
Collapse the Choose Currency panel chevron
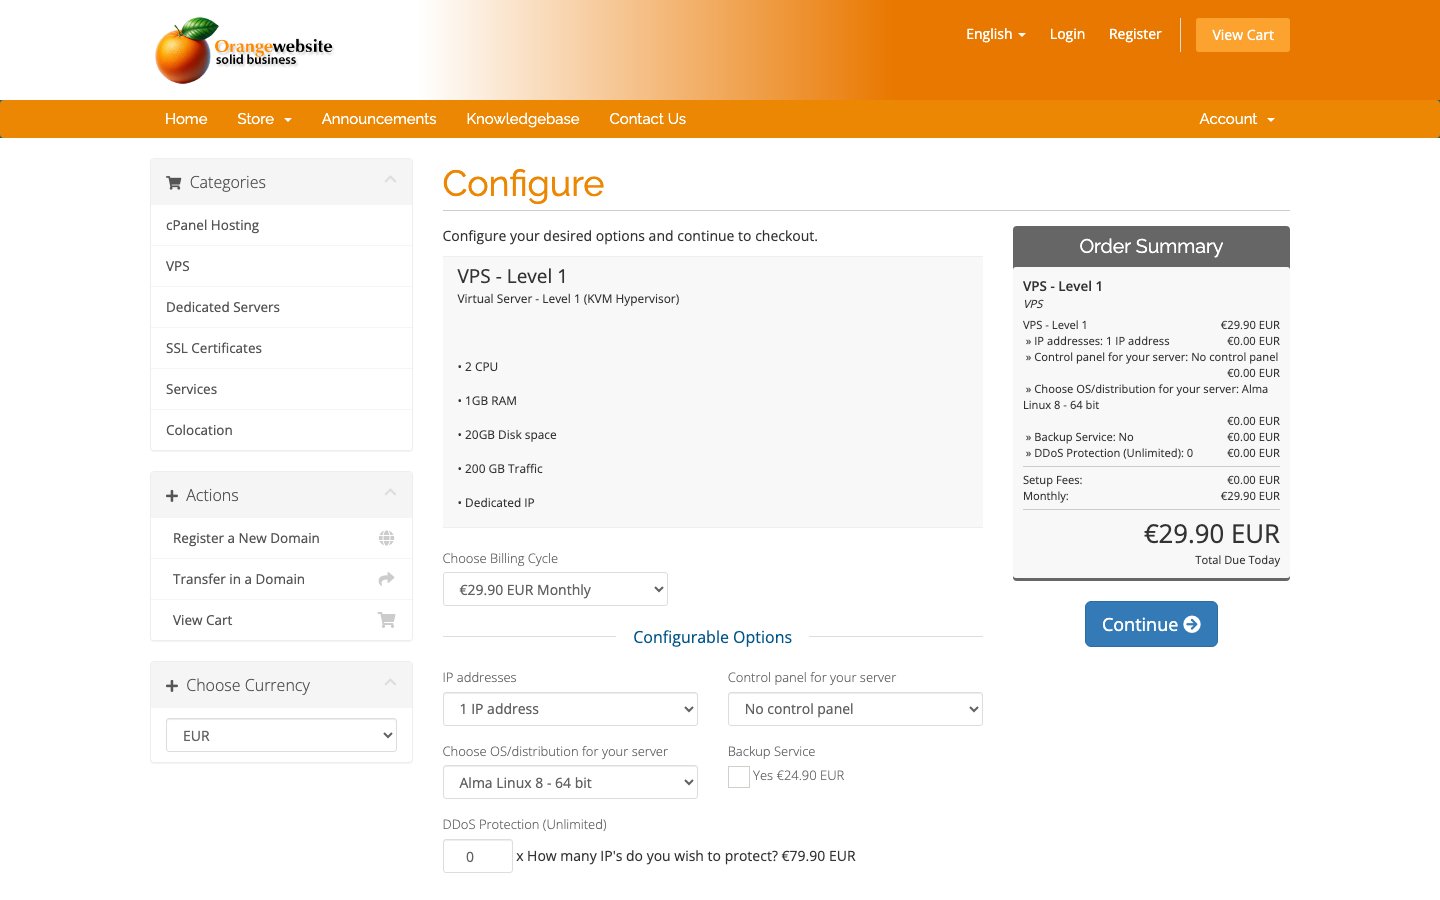(x=390, y=683)
